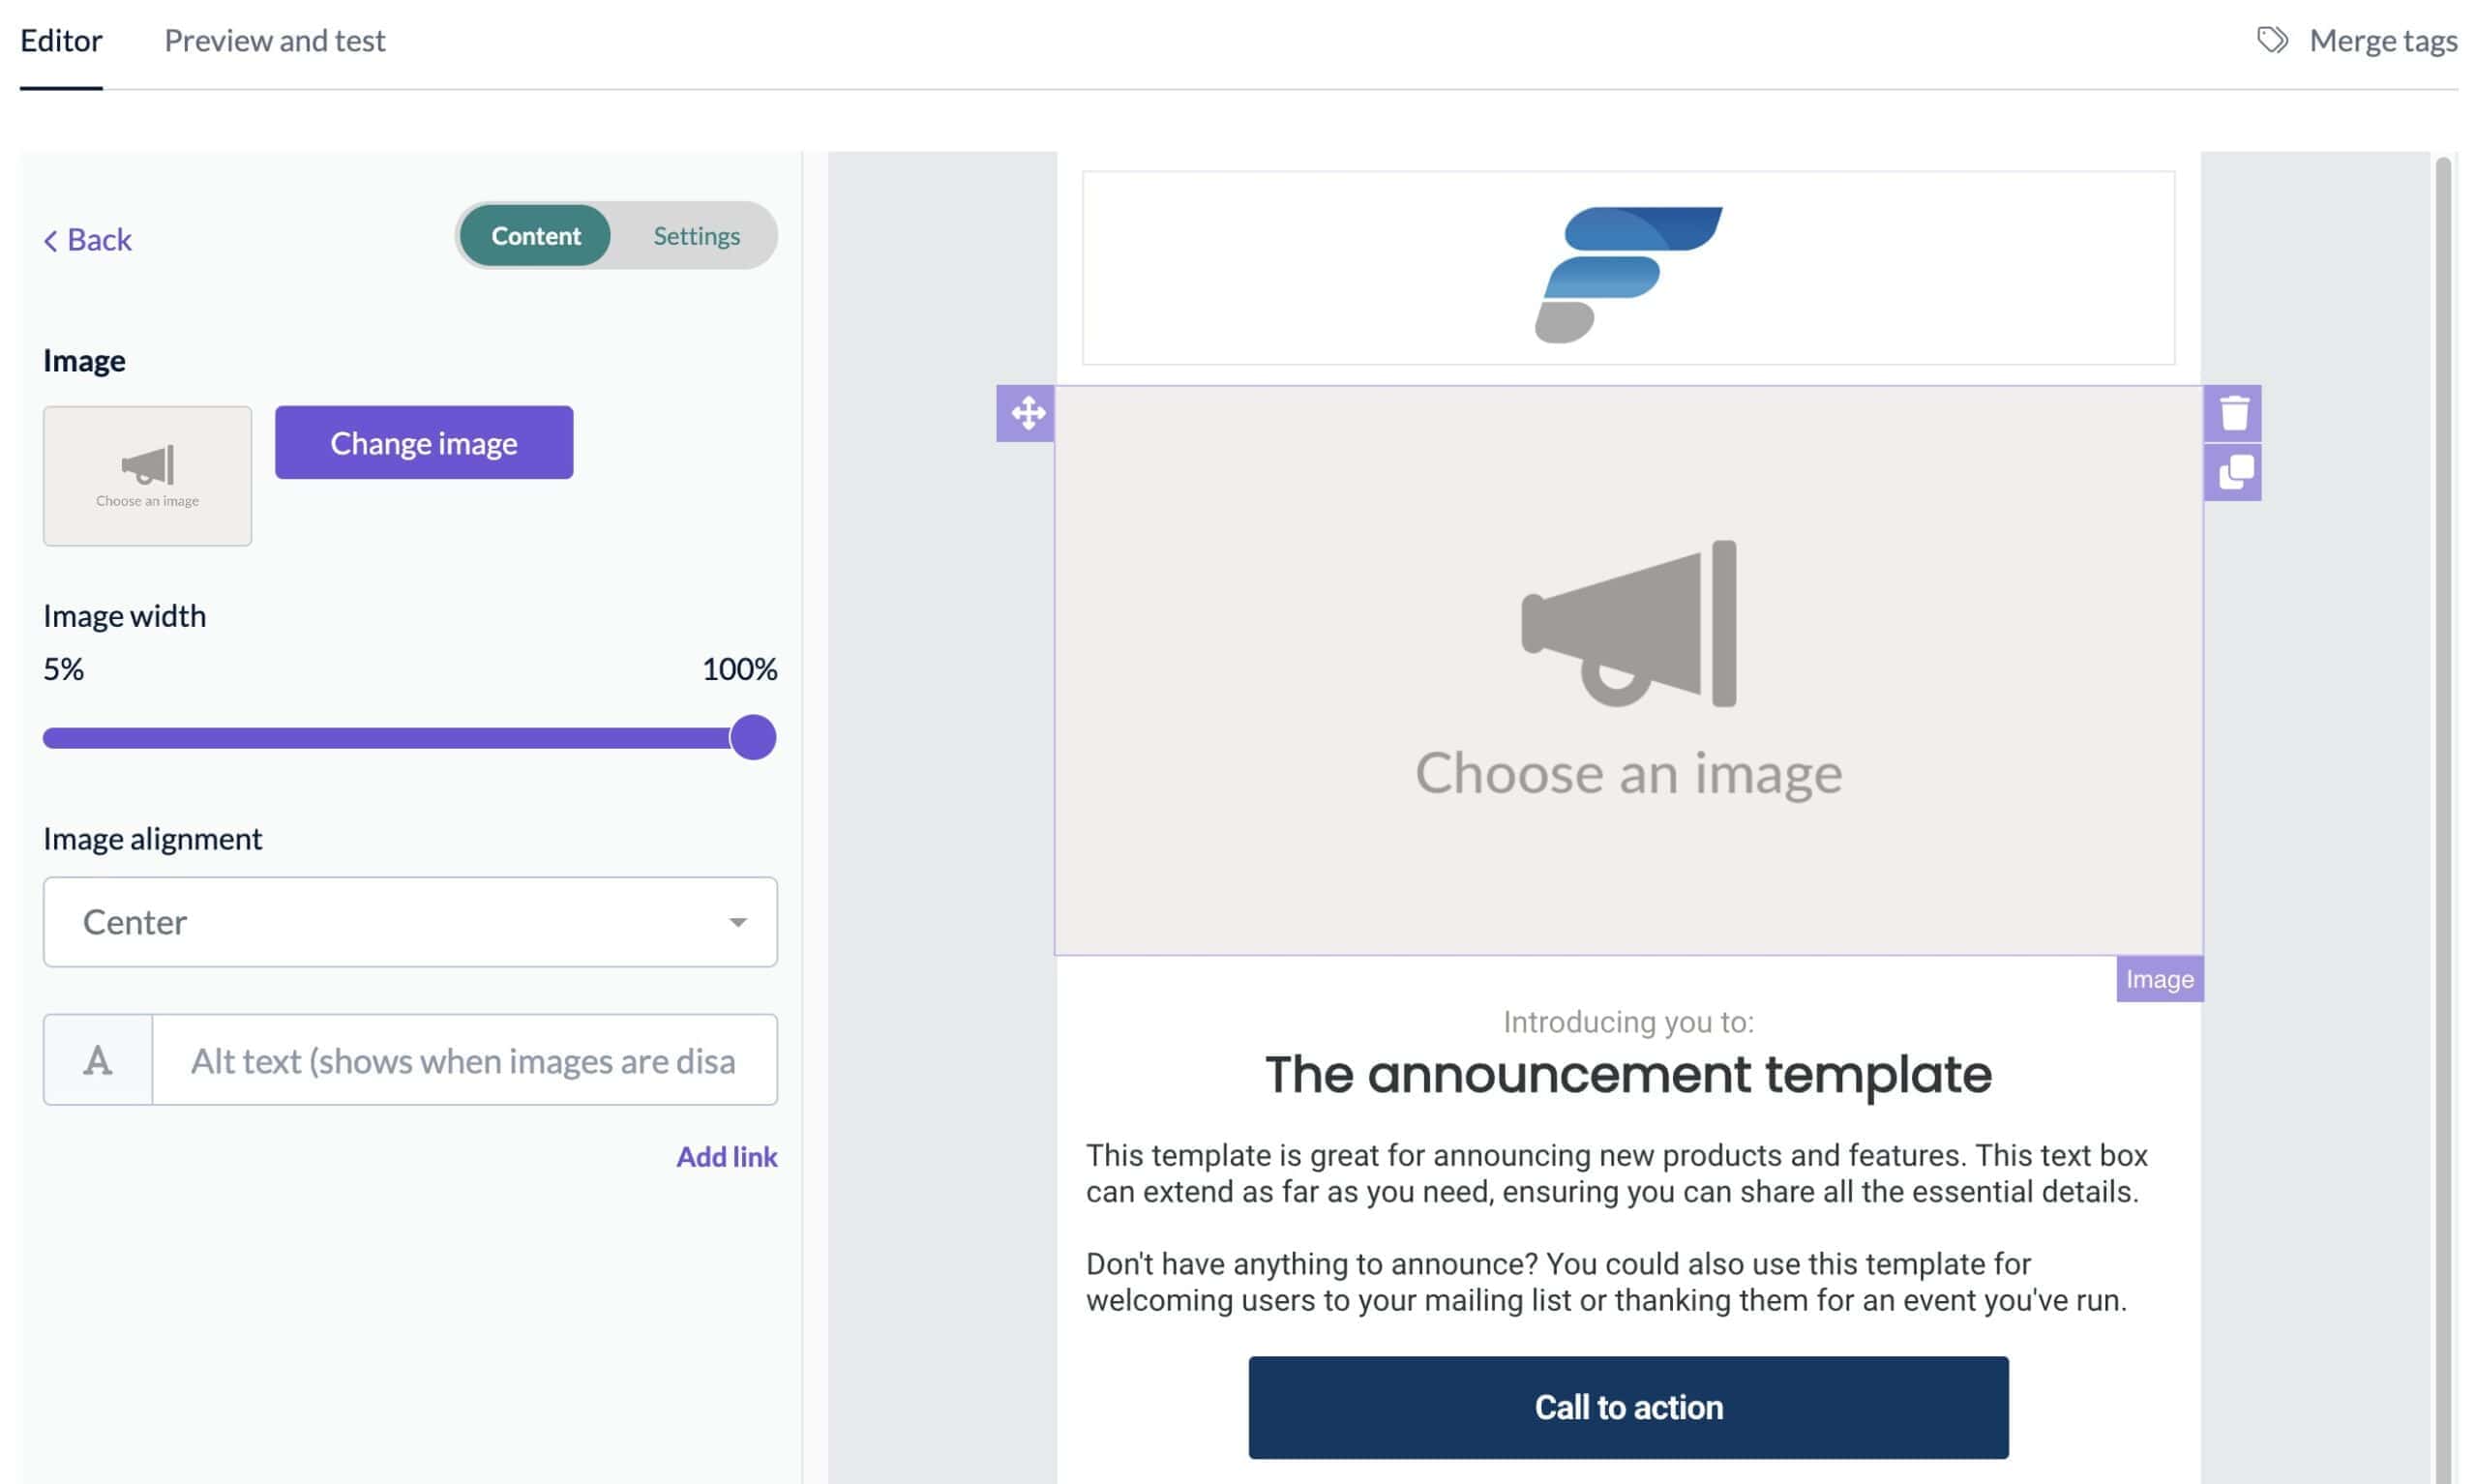
Task: Click the Change image button
Action: pyautogui.click(x=424, y=442)
